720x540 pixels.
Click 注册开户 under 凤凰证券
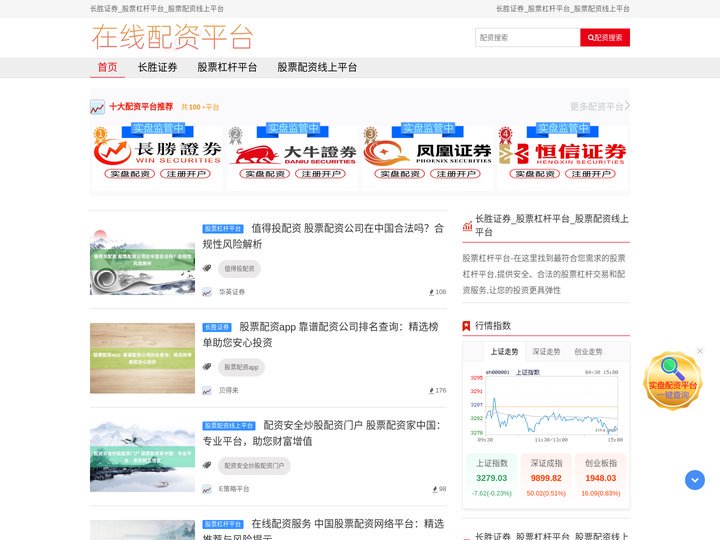456,174
